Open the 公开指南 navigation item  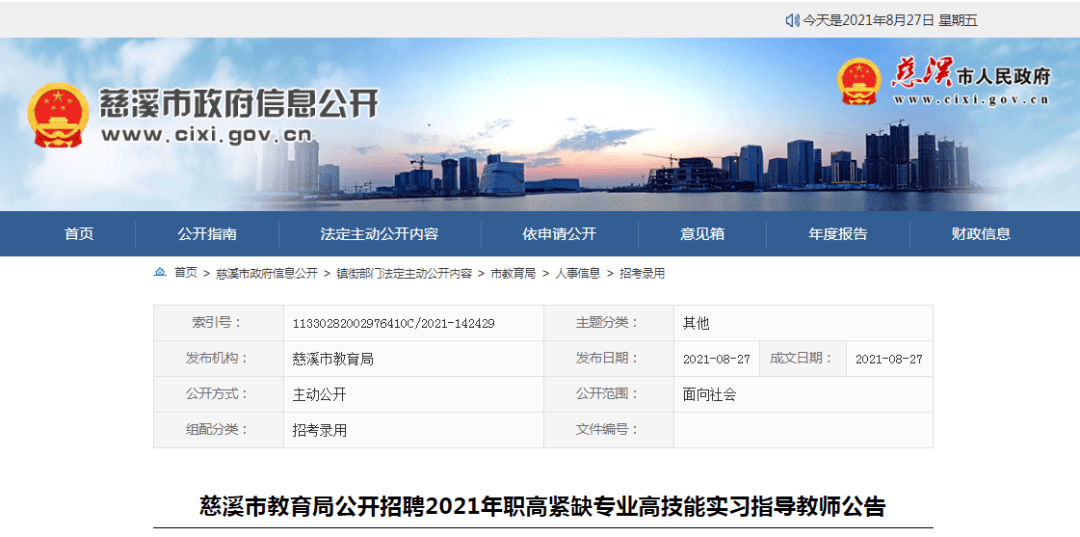(207, 234)
